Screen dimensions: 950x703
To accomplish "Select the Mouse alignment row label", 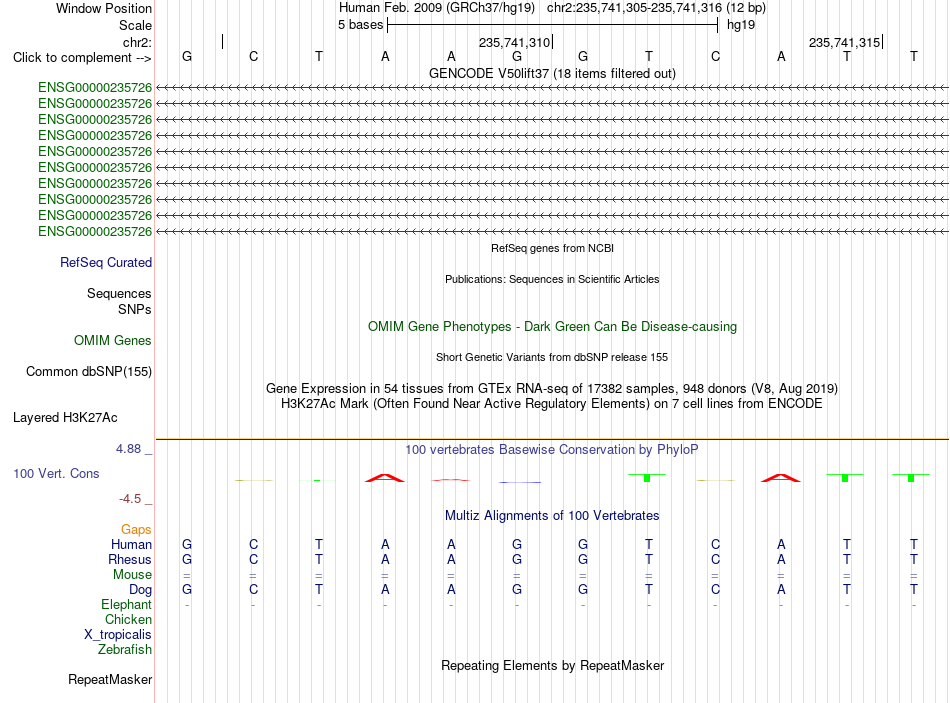I will [x=132, y=575].
